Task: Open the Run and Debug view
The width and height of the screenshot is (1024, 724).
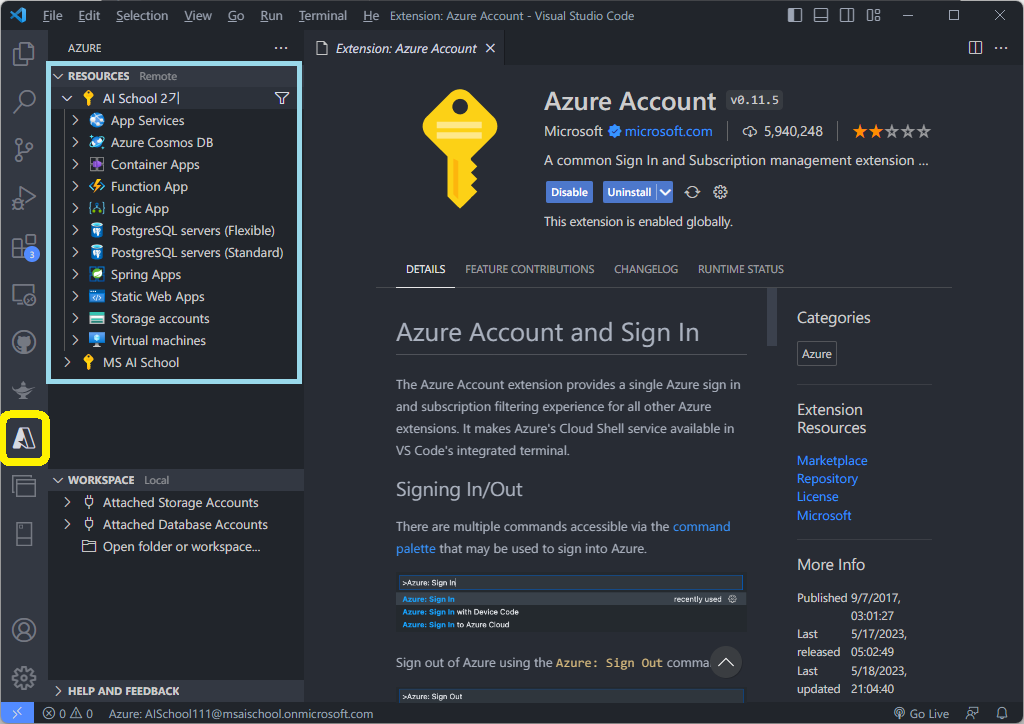Action: coord(24,198)
